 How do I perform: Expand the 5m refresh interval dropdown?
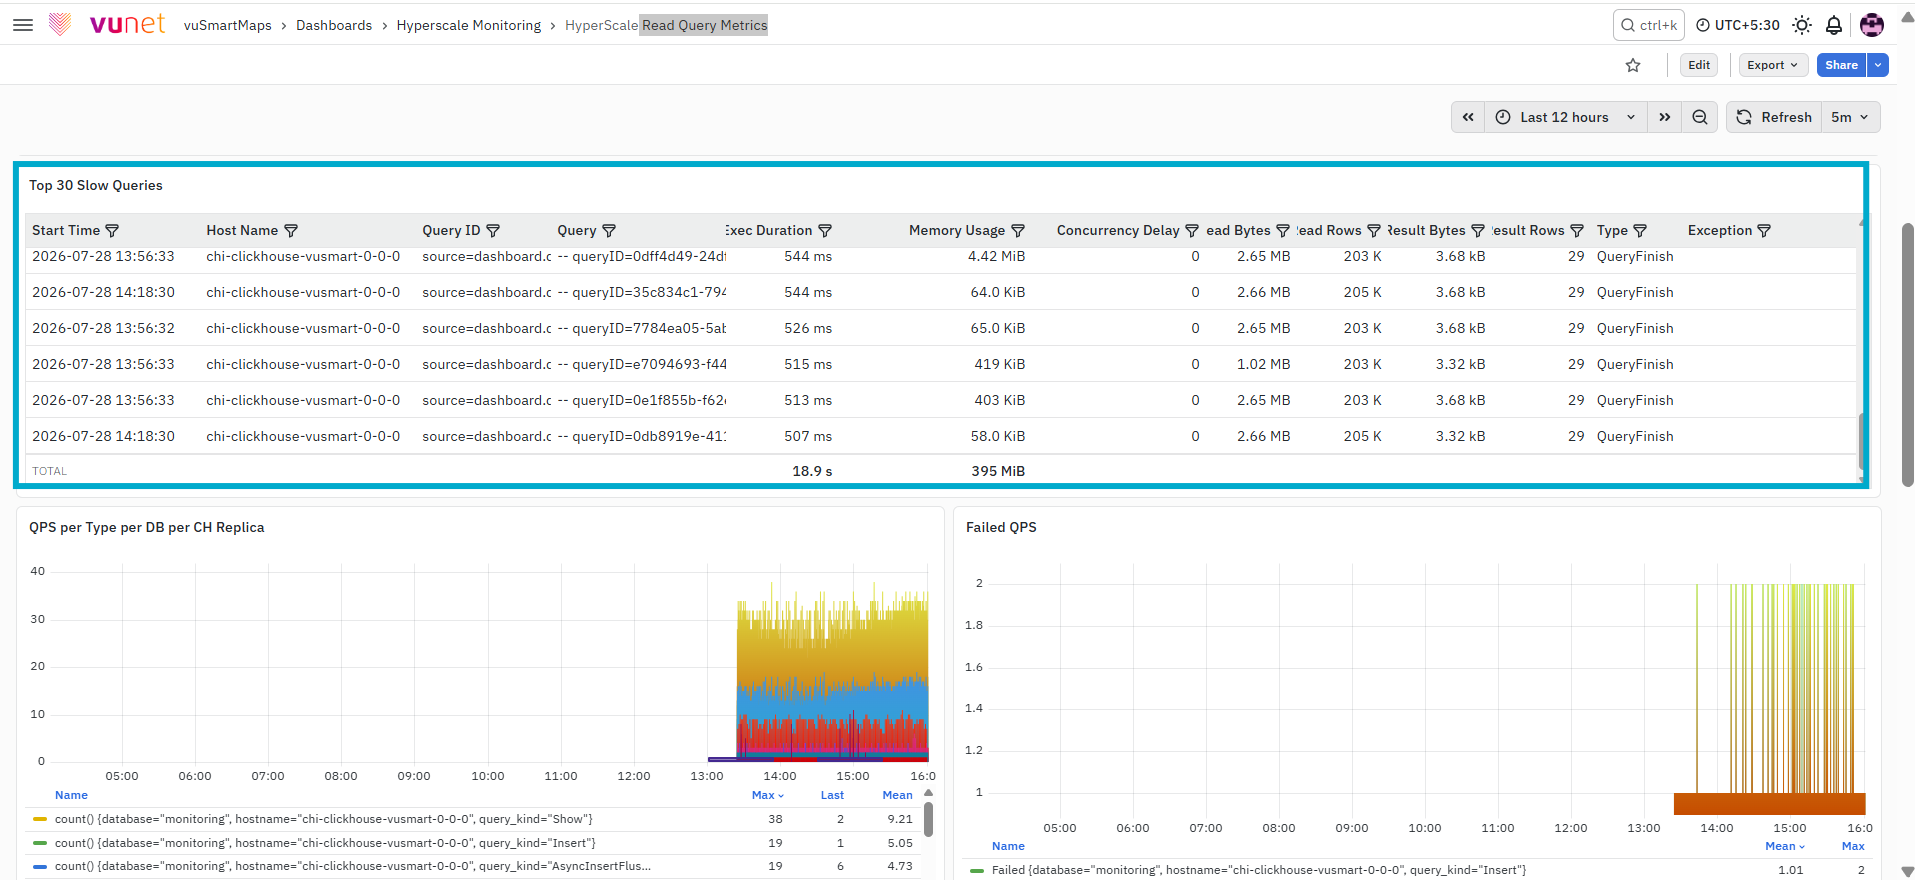pos(1850,117)
